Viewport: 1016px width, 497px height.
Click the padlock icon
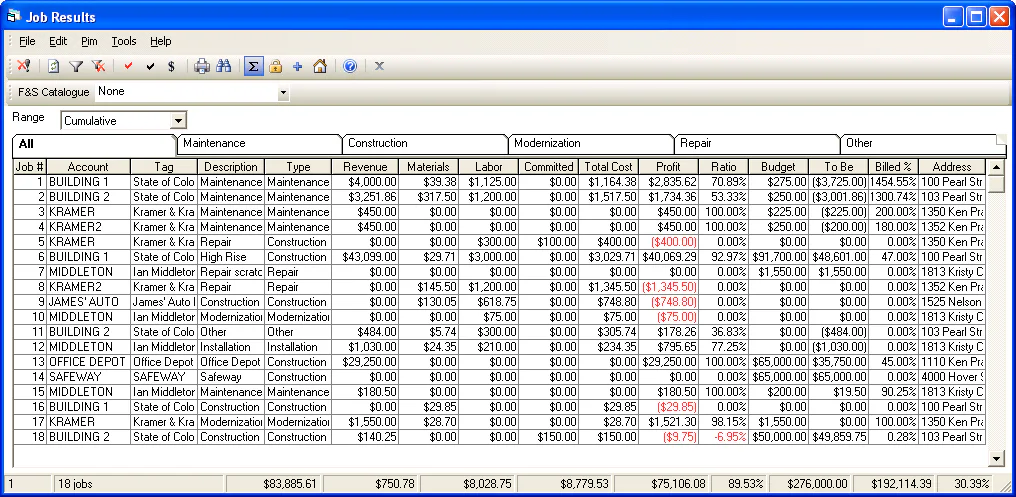pos(275,66)
